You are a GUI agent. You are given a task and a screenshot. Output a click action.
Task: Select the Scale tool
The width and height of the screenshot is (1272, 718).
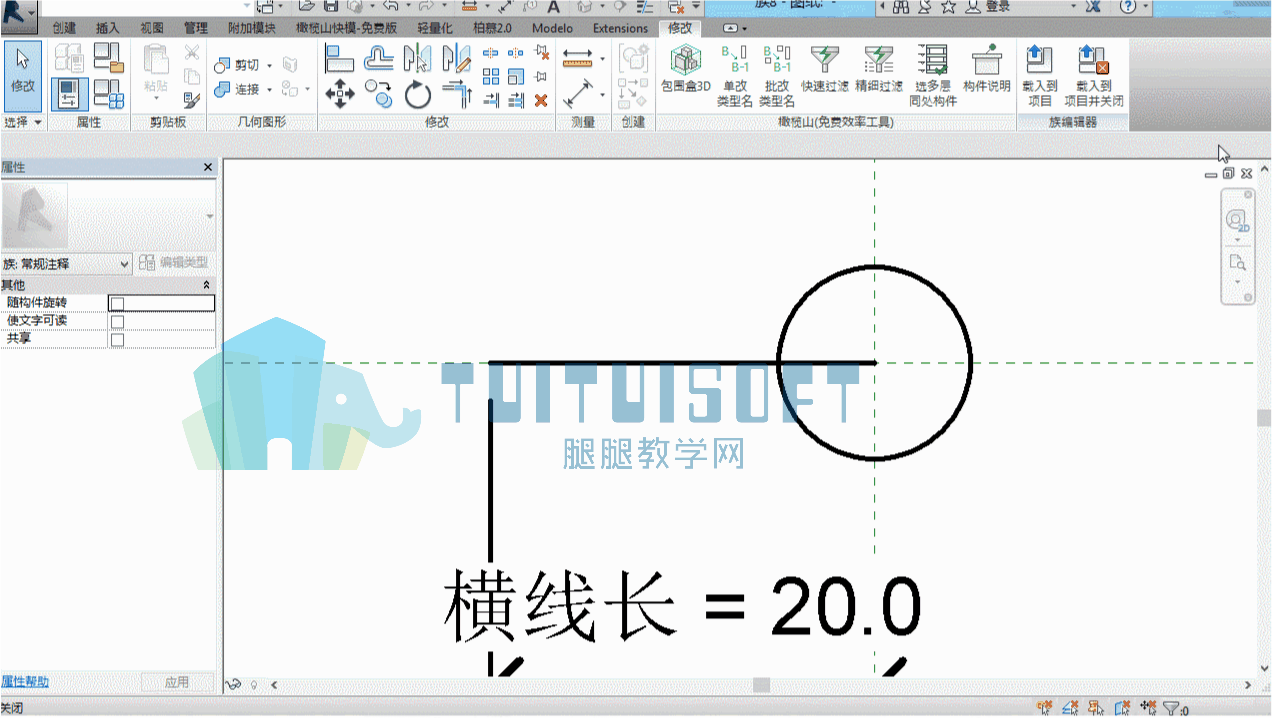tap(516, 76)
